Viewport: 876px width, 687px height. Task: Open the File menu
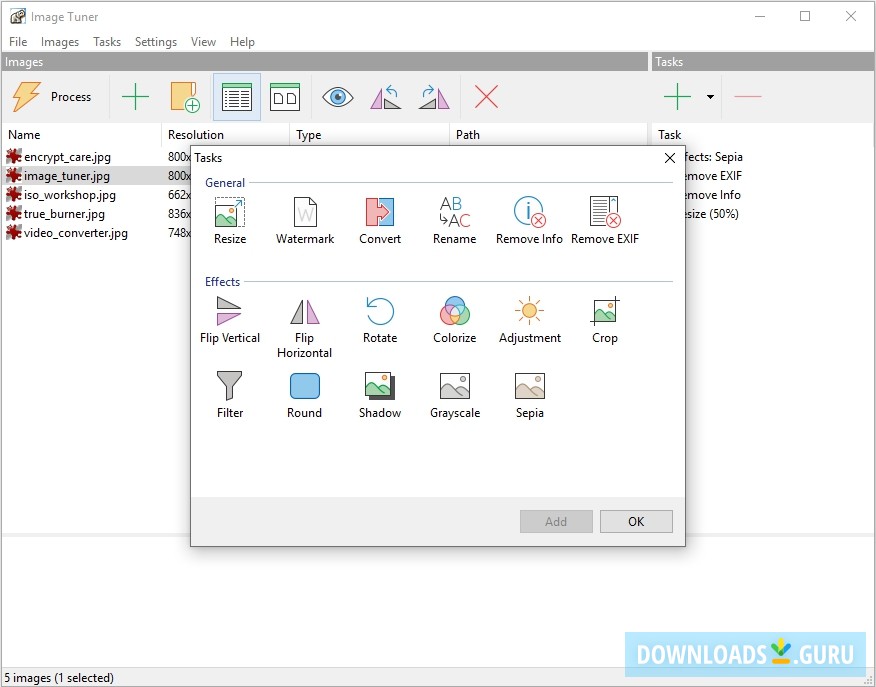[x=18, y=42]
